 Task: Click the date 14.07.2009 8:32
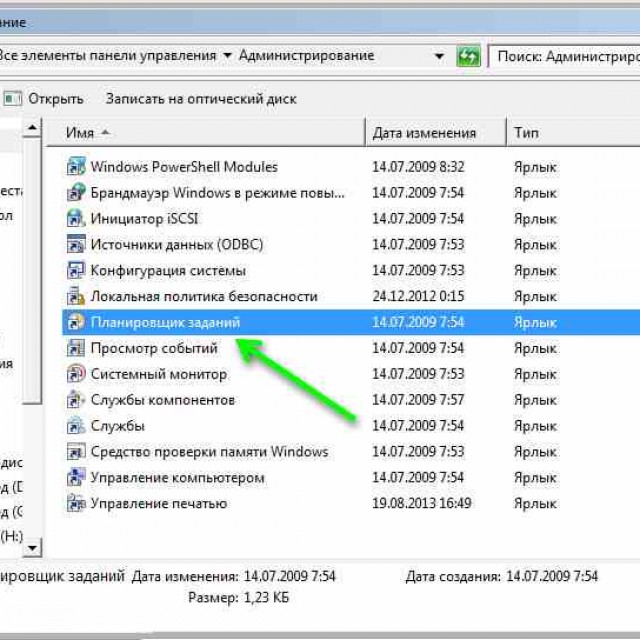[x=418, y=167]
